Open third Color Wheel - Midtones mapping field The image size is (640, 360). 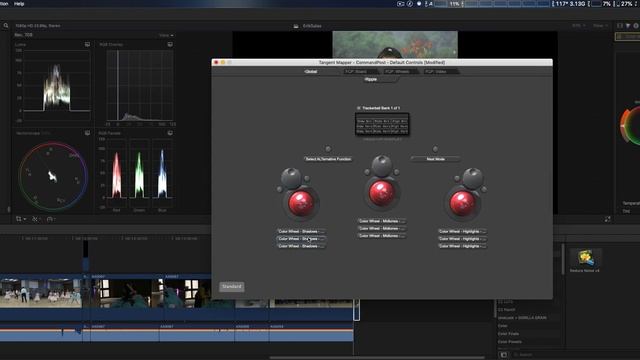coord(382,236)
